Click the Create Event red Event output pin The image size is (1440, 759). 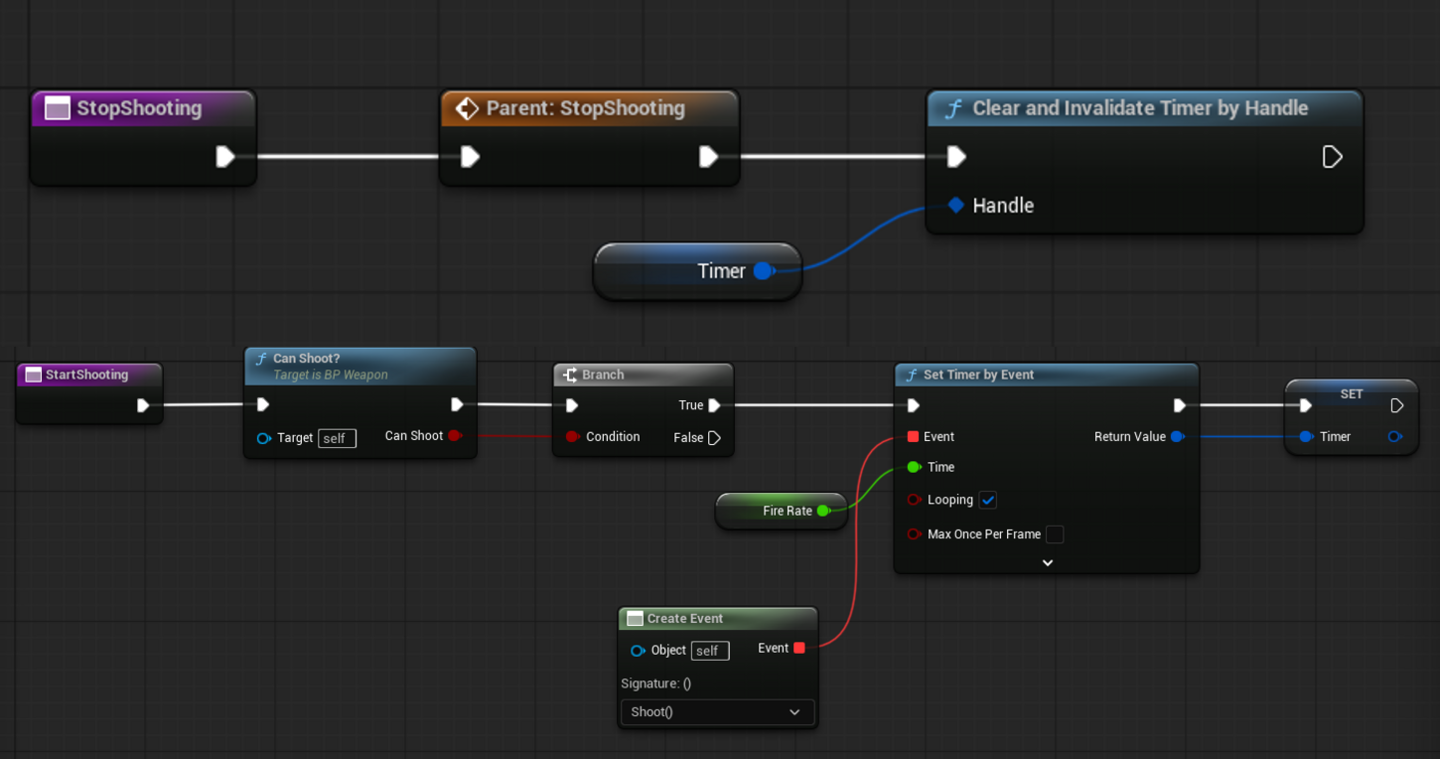[799, 648]
